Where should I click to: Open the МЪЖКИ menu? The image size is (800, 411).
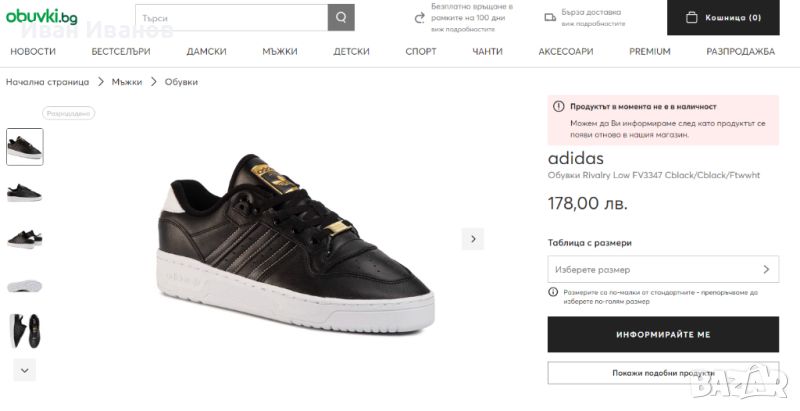(x=280, y=51)
